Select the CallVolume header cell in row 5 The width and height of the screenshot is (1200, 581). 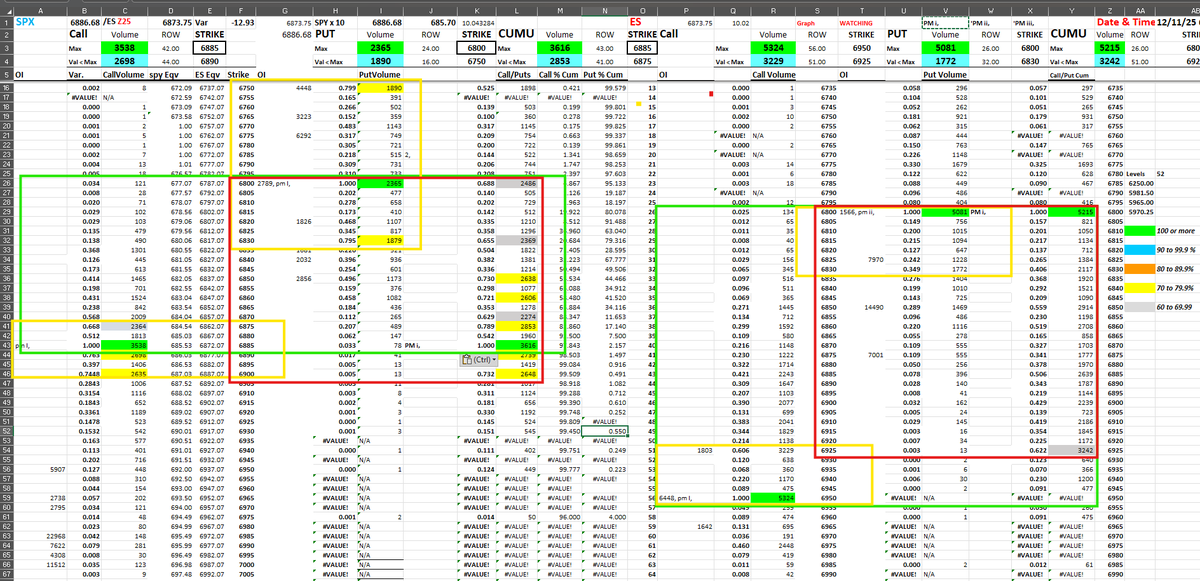tap(123, 74)
